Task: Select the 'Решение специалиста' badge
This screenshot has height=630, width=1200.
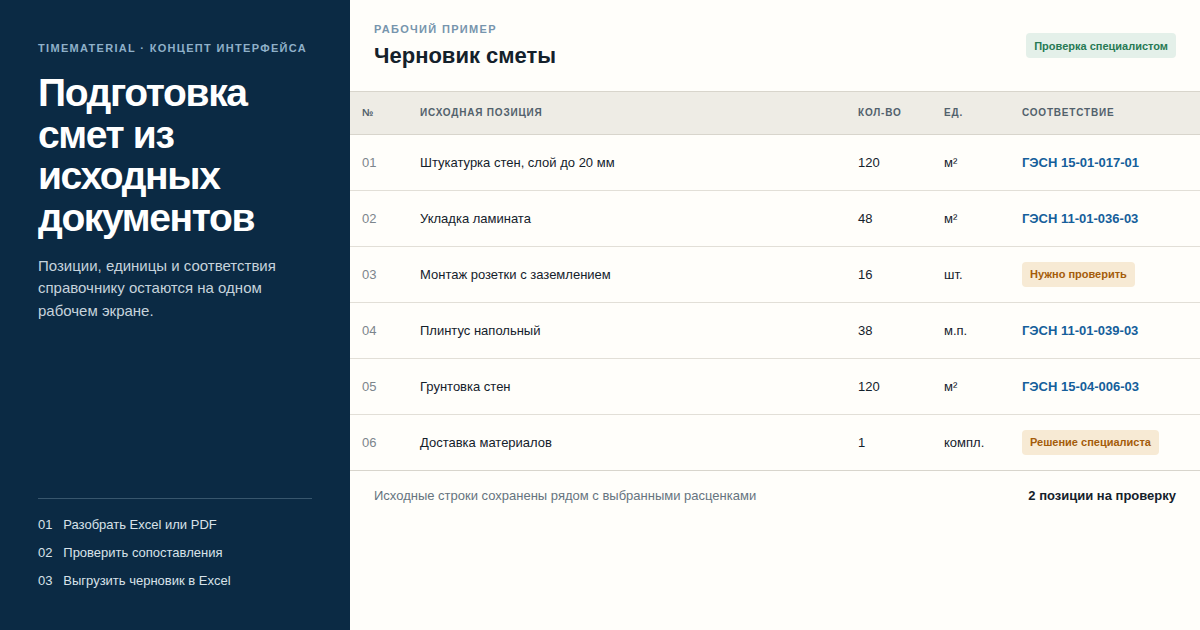Action: 1090,442
